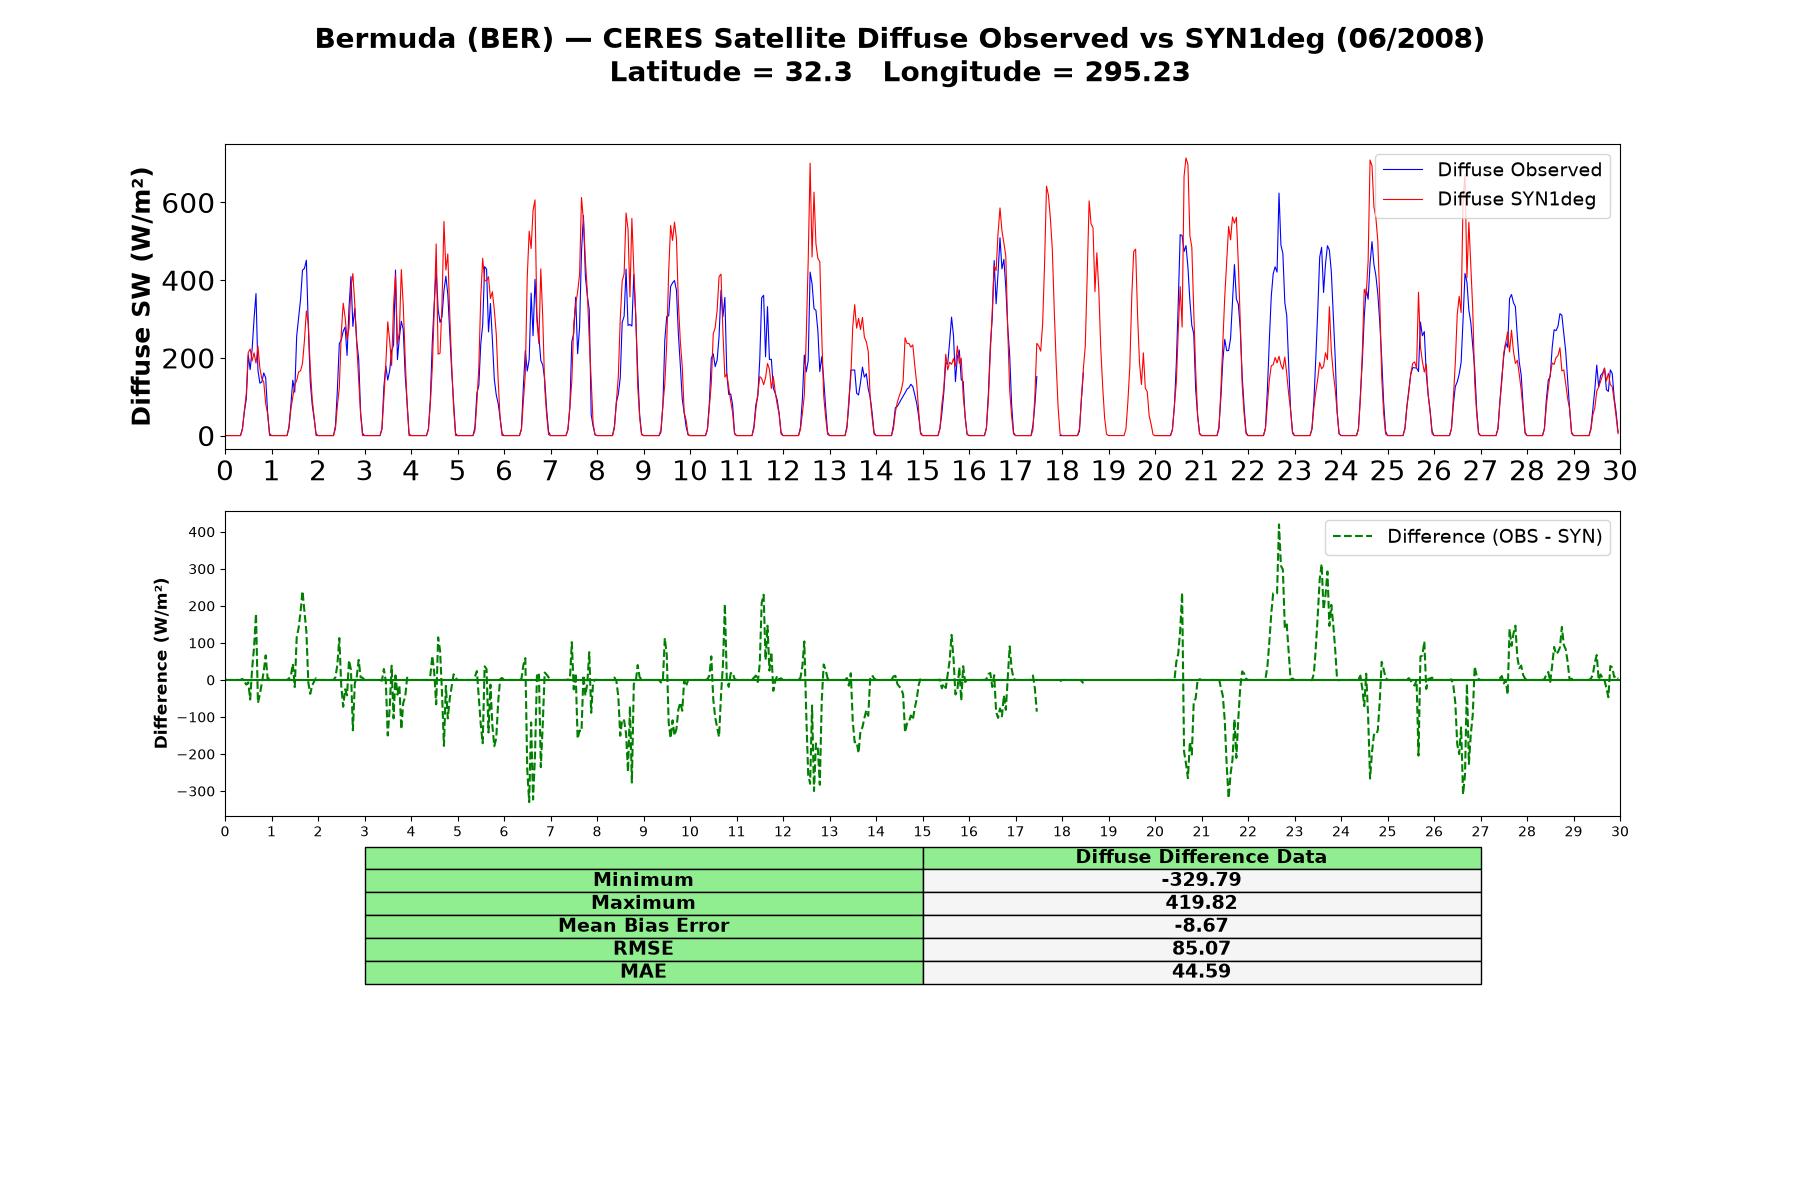Click the Difference (W/m²) axis label
Screen dimensions: 1800x1200
(x=161, y=664)
